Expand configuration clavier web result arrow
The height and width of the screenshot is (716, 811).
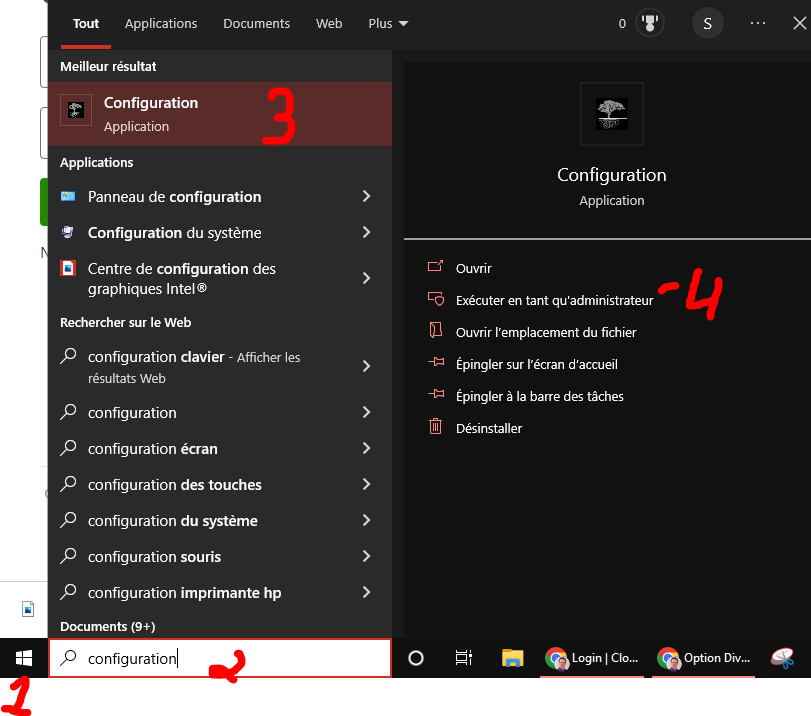coord(366,366)
